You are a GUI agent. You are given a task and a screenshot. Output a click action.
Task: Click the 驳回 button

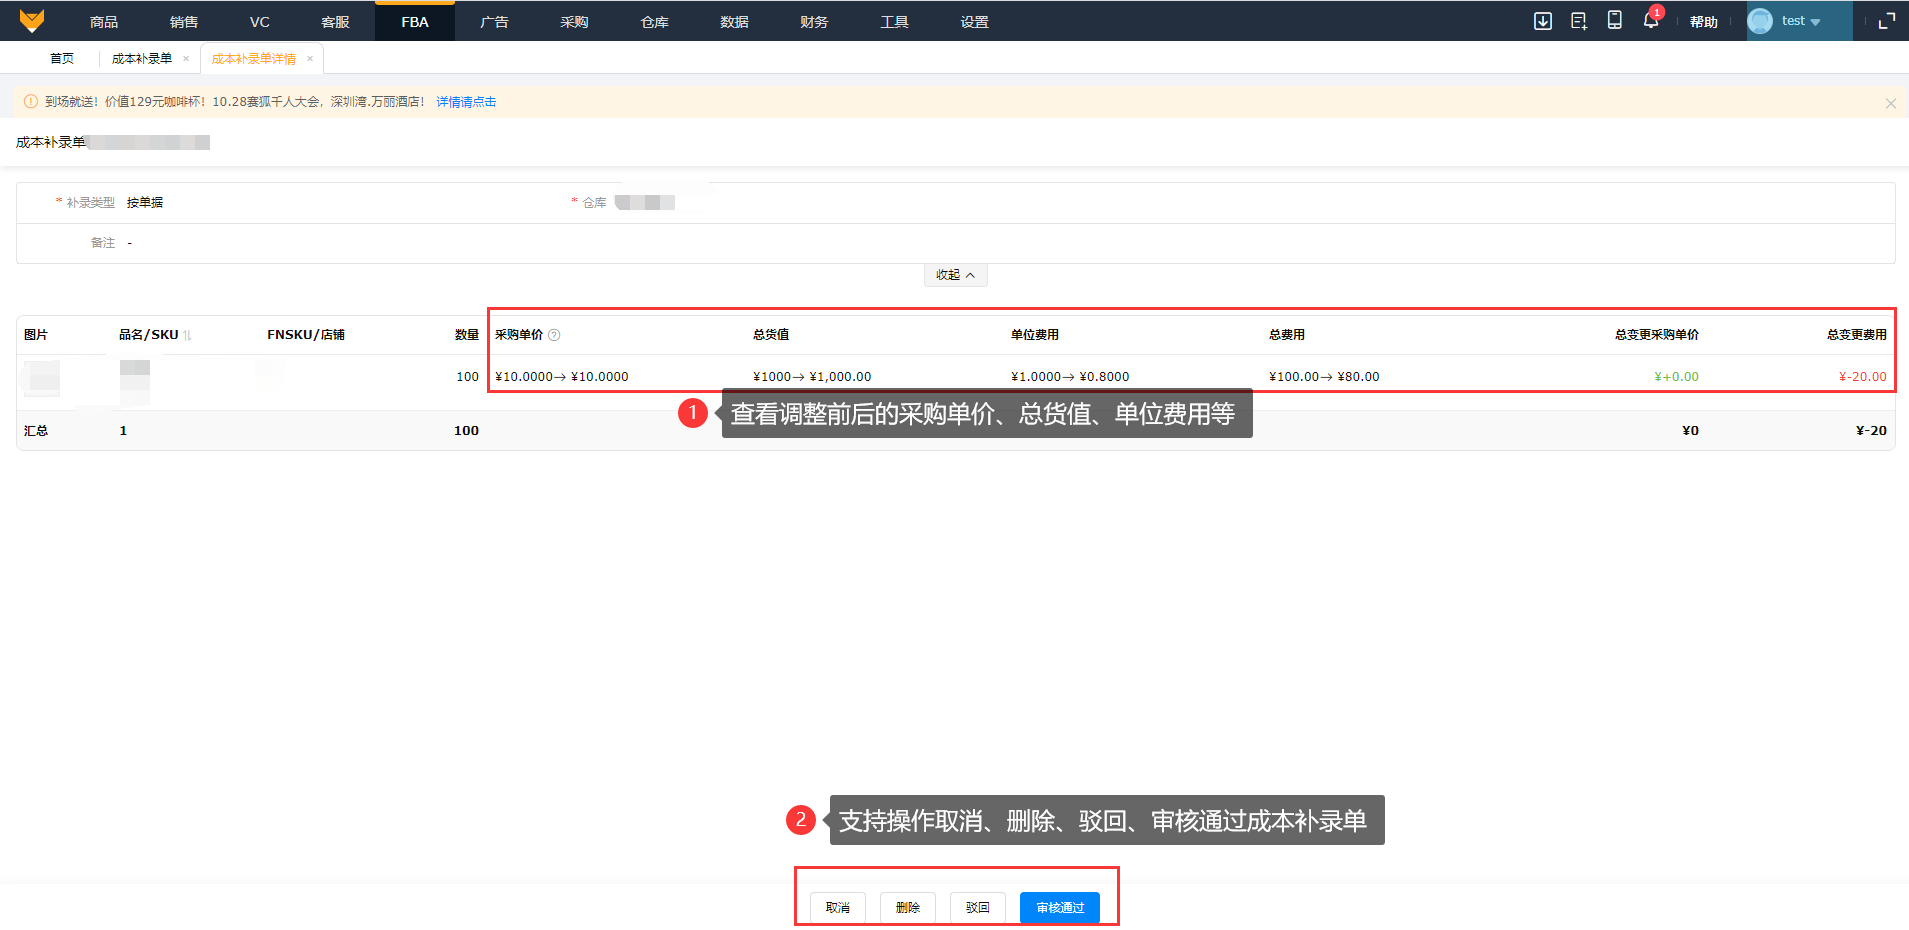click(977, 907)
